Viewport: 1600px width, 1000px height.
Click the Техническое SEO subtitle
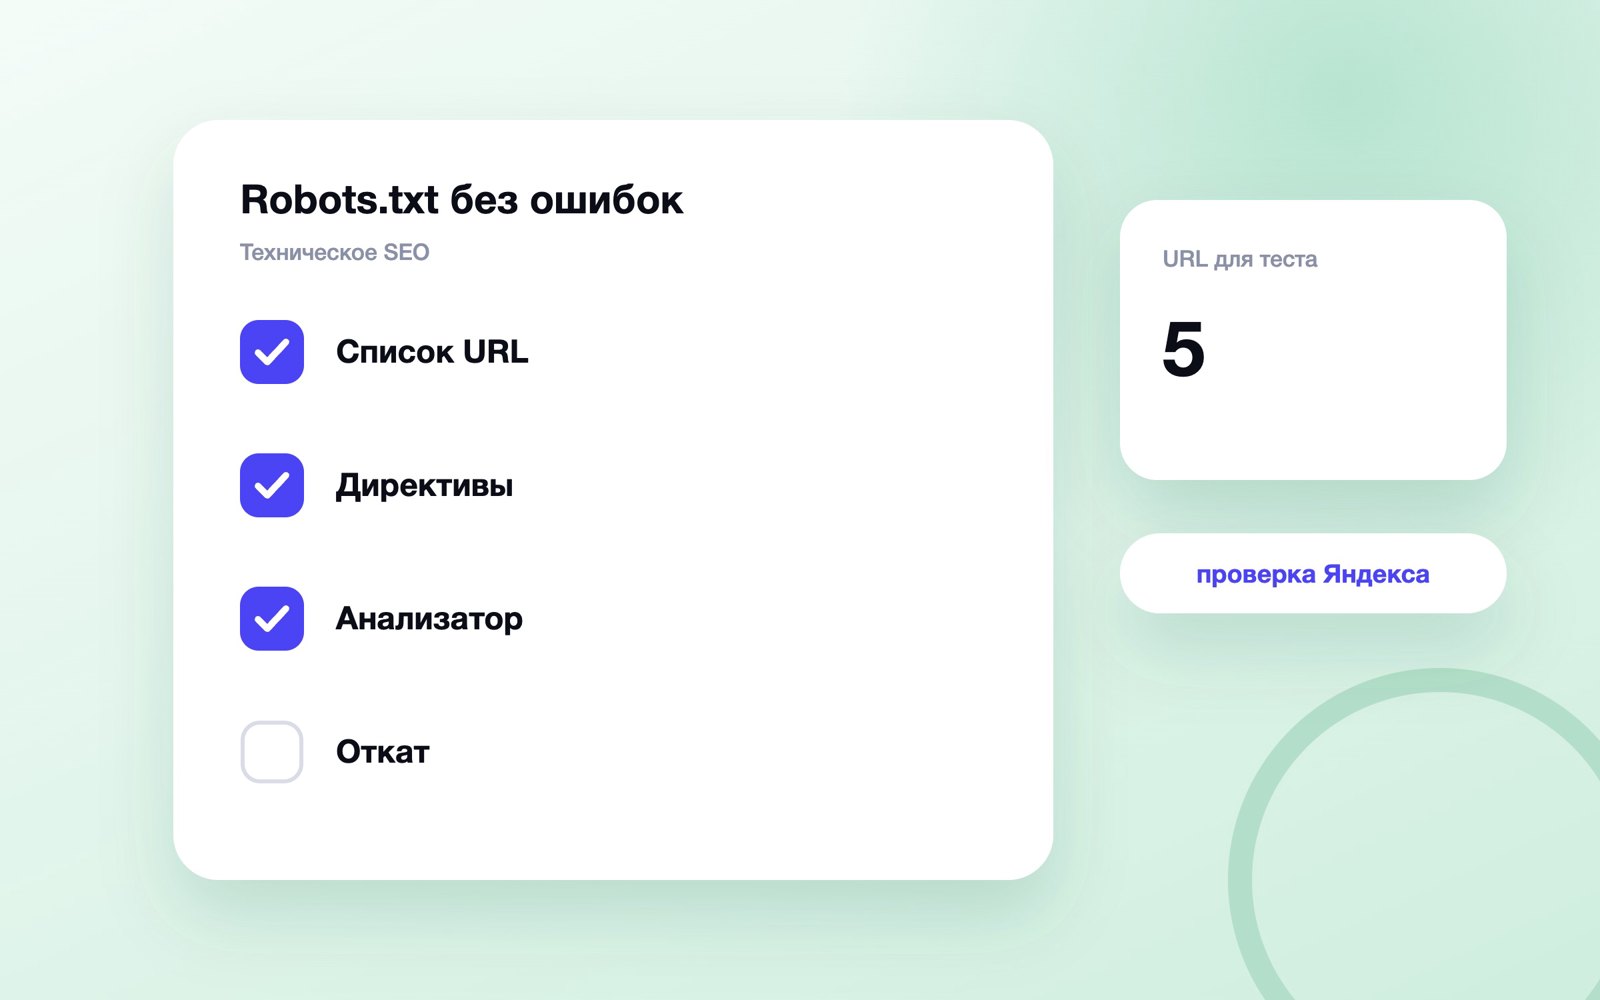coord(334,252)
